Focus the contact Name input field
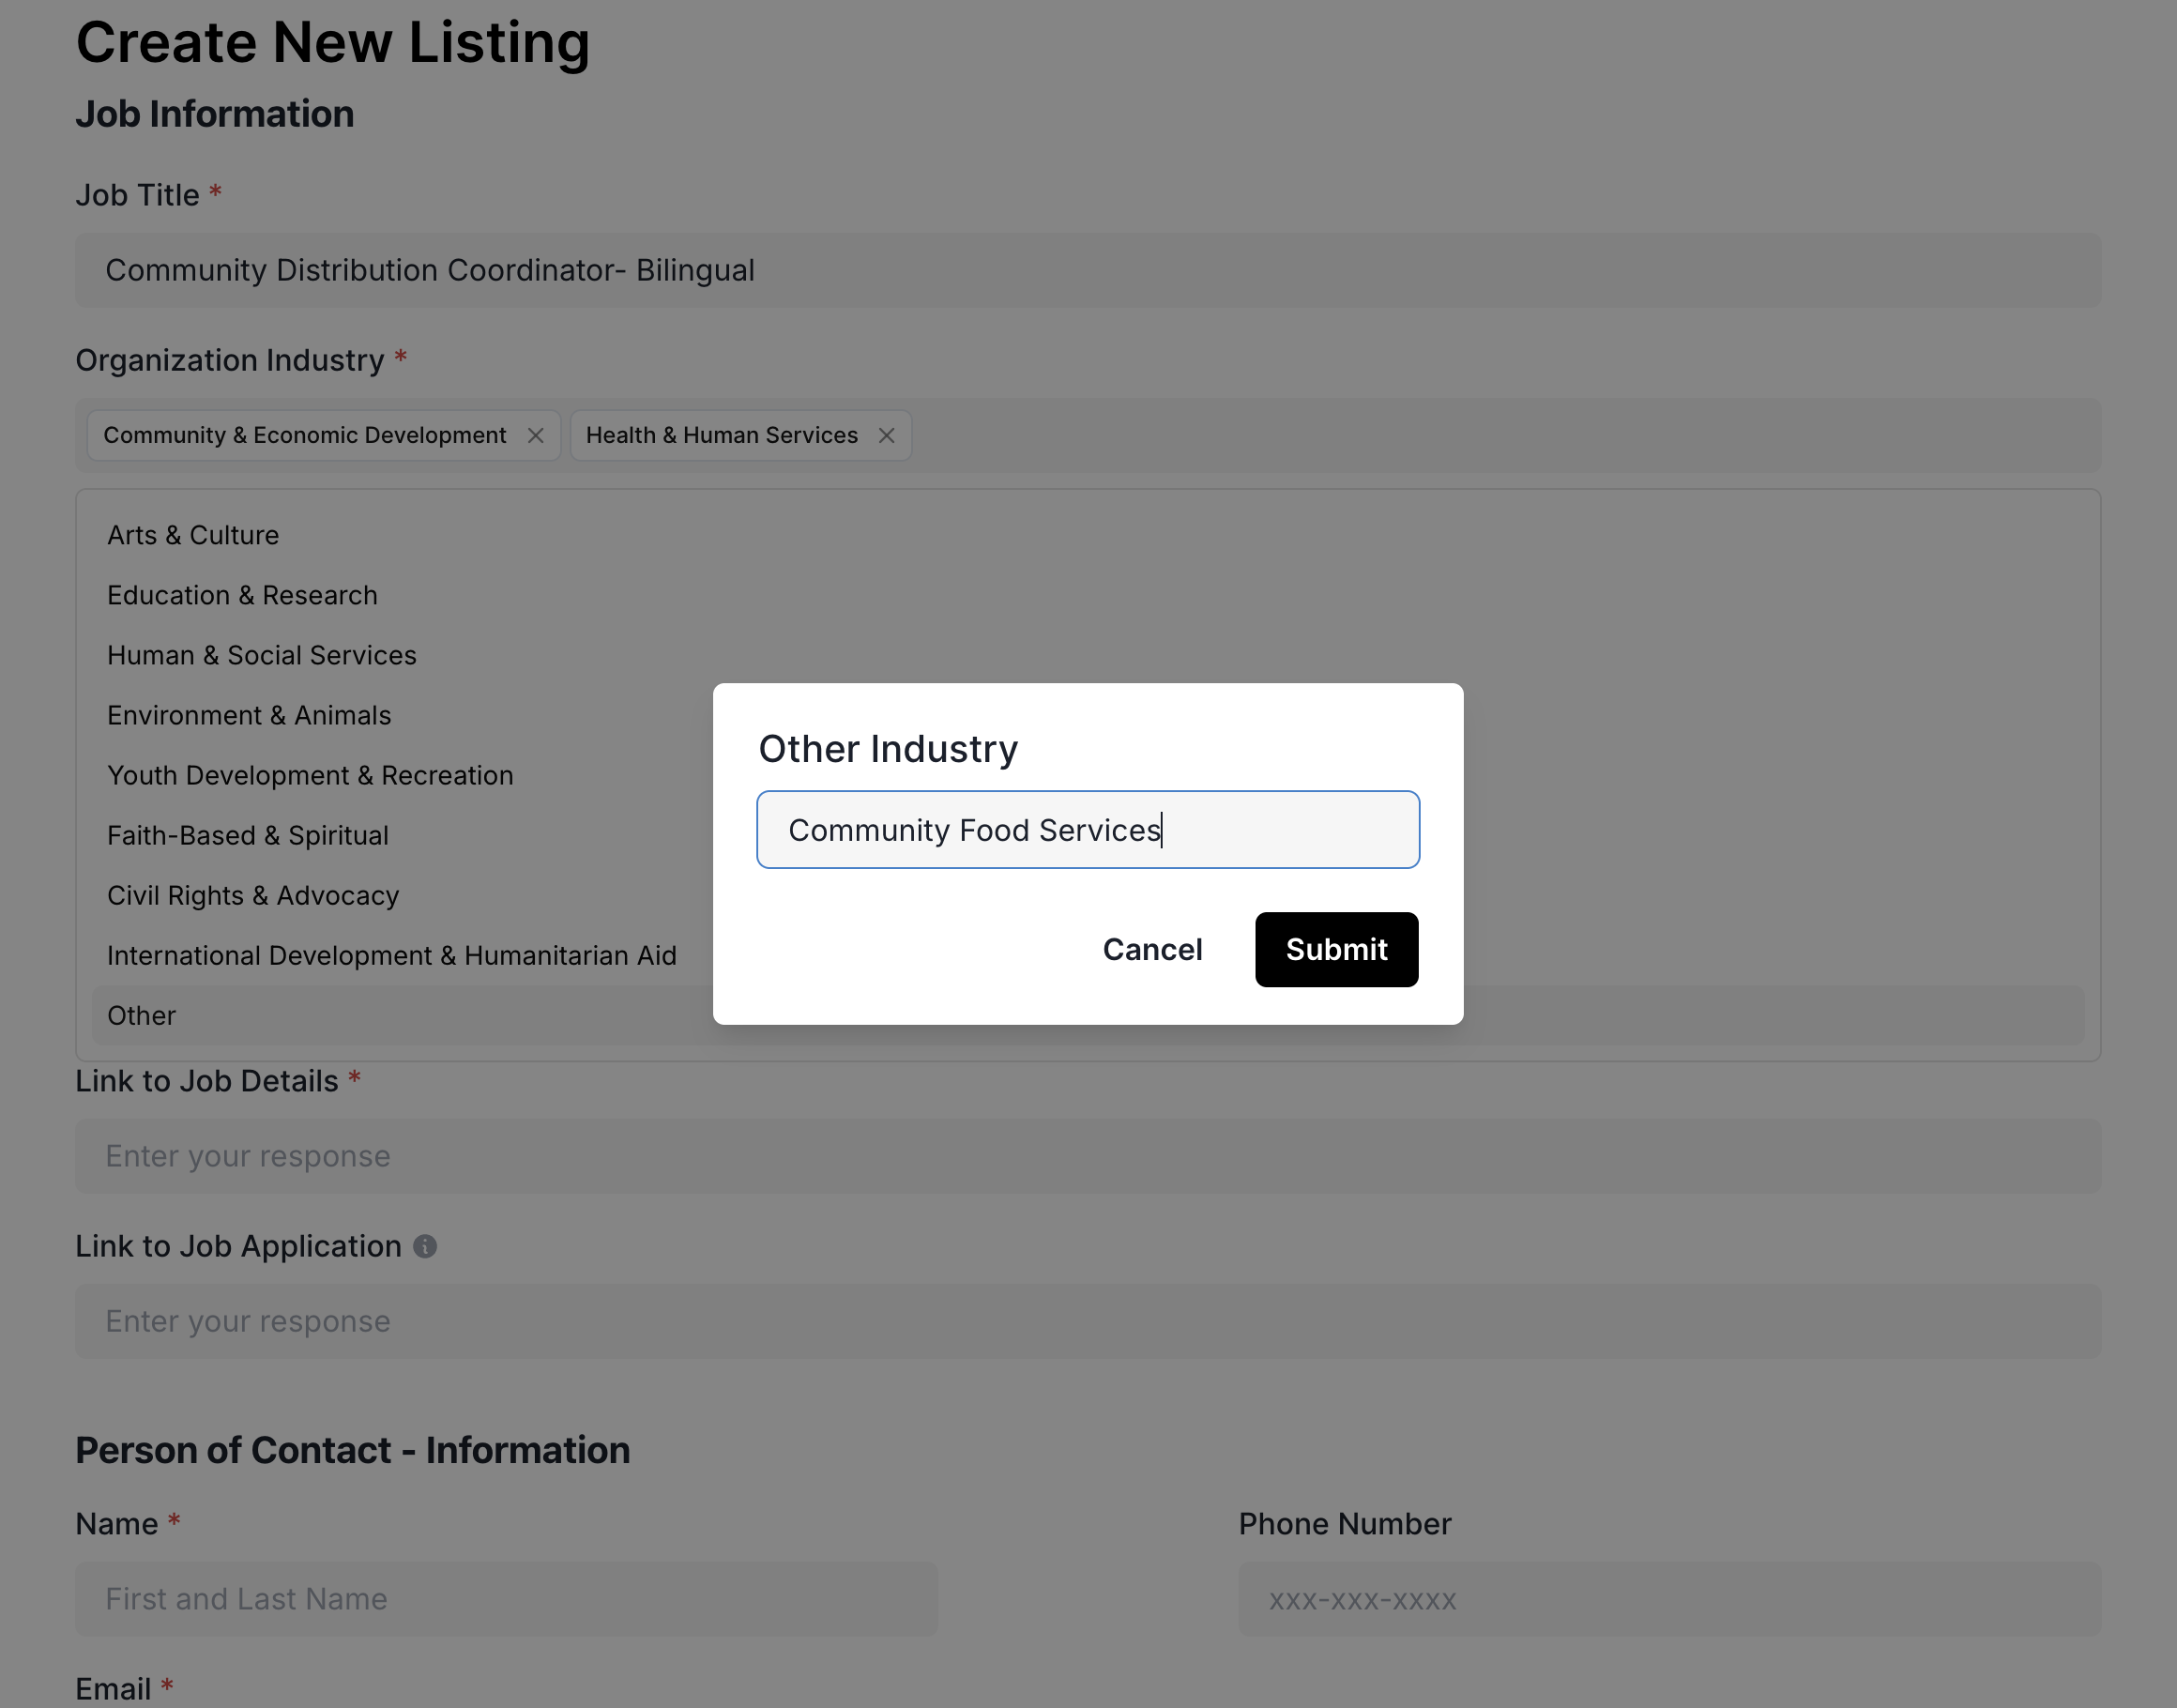 coord(507,1599)
